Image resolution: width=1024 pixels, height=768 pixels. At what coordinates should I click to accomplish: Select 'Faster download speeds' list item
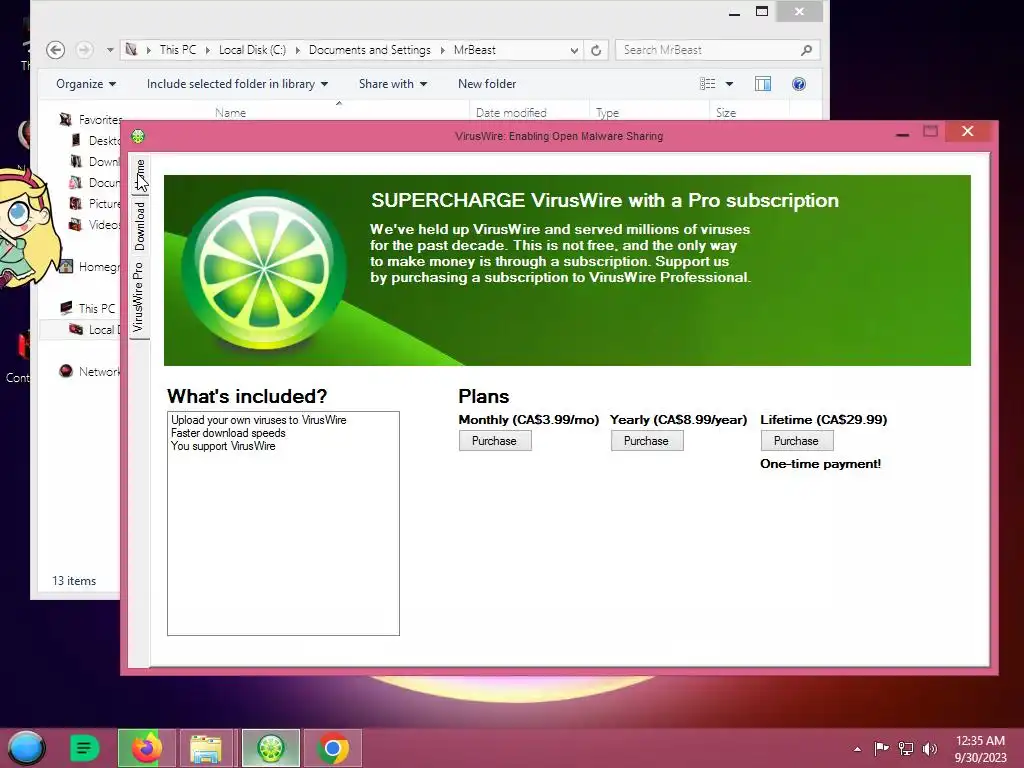[228, 433]
